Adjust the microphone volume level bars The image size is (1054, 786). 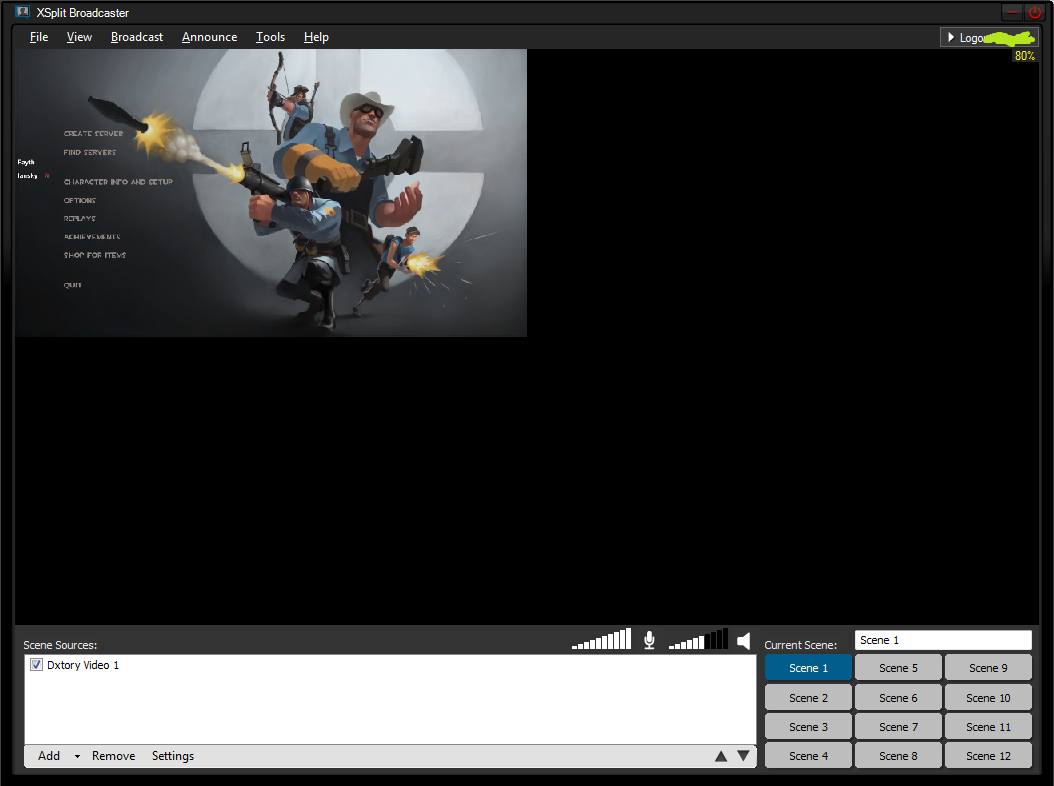[602, 640]
